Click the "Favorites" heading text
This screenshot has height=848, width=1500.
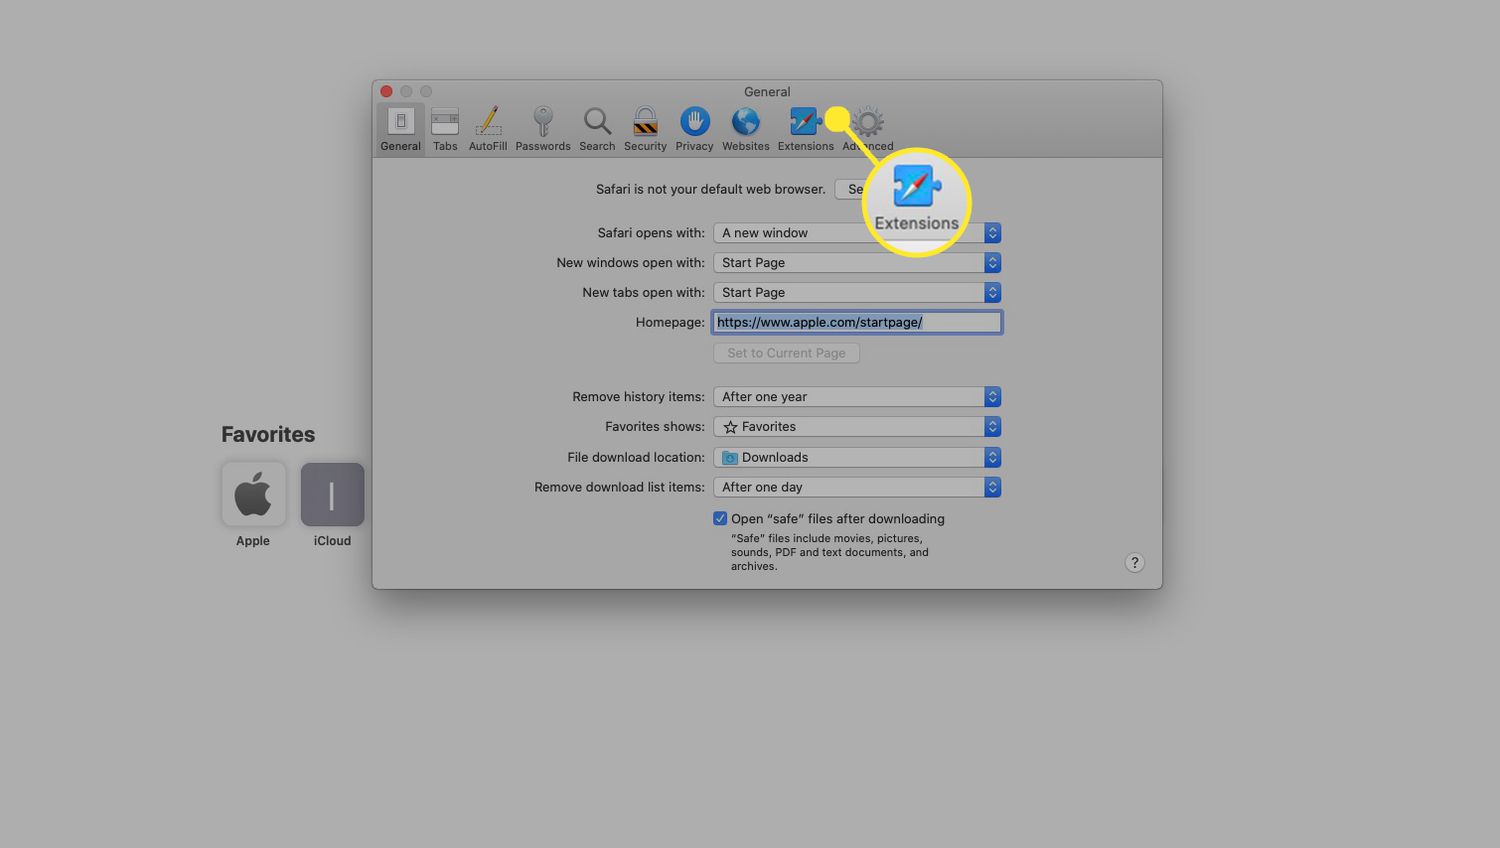click(x=268, y=434)
